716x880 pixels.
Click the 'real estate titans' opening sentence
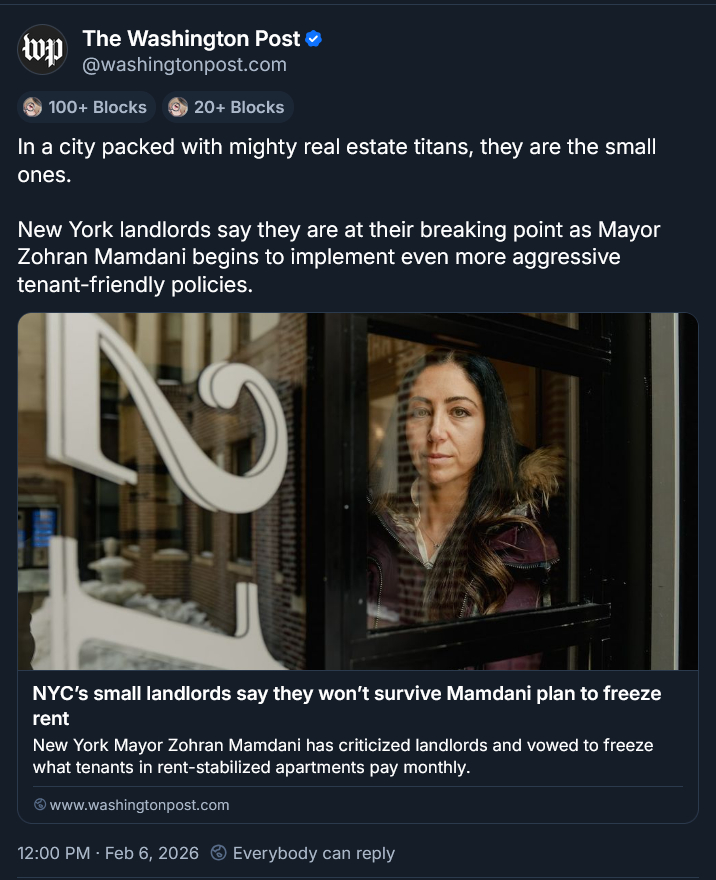point(337,161)
